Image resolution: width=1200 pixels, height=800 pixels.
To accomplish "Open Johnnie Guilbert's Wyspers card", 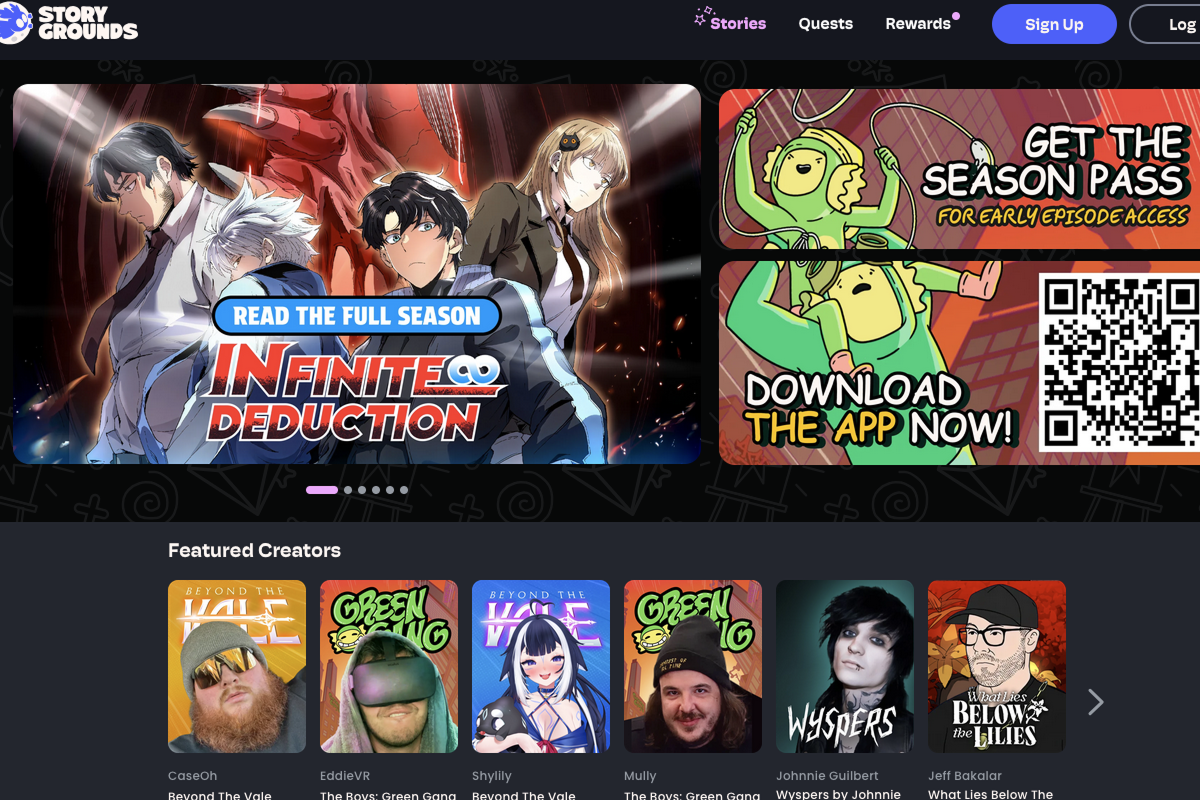I will (x=844, y=666).
